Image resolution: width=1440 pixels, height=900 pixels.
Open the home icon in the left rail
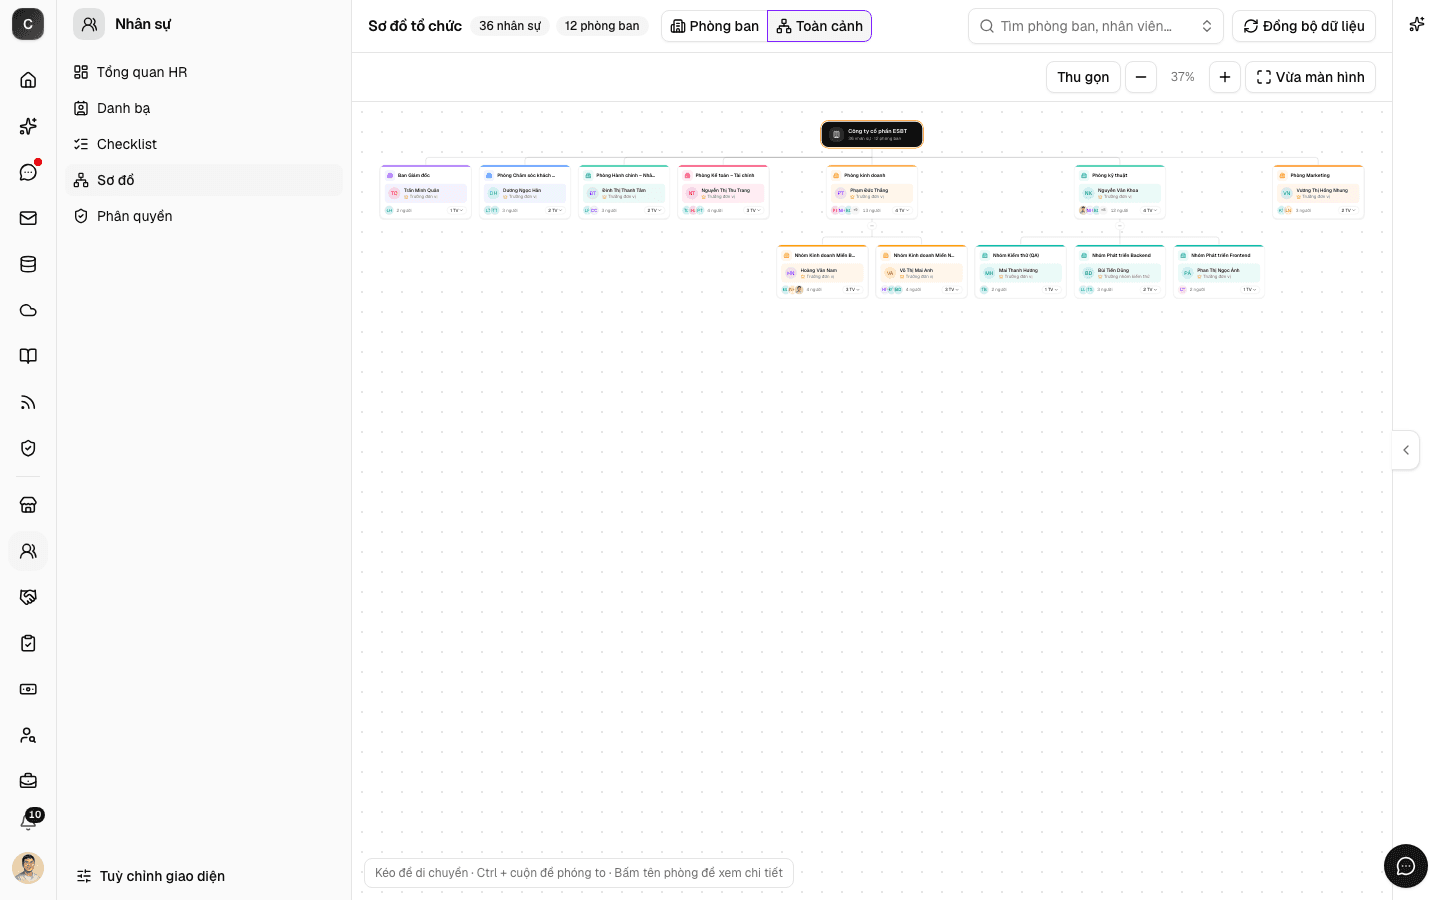[x=28, y=80]
